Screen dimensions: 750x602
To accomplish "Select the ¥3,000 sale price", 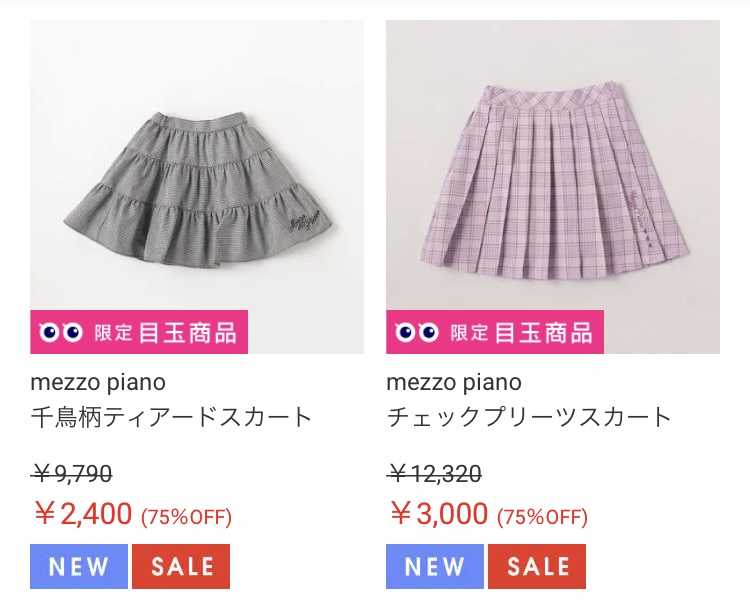I will 439,514.
